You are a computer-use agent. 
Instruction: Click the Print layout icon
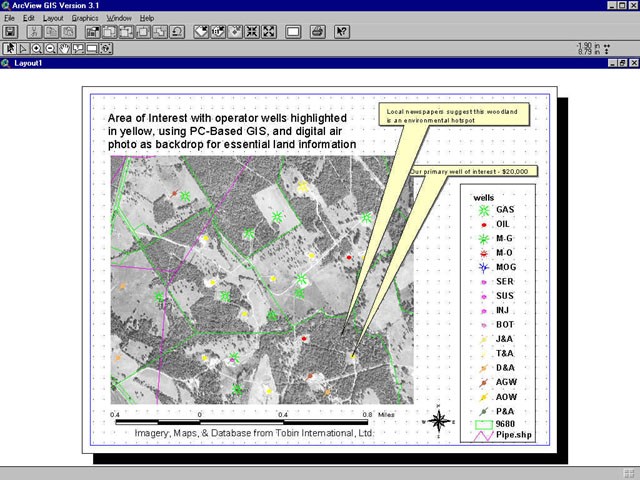(317, 32)
